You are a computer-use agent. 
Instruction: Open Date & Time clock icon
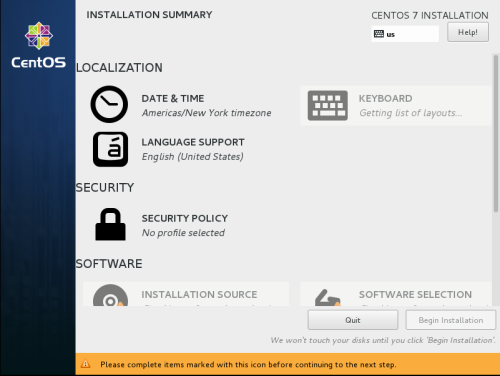[x=109, y=104]
